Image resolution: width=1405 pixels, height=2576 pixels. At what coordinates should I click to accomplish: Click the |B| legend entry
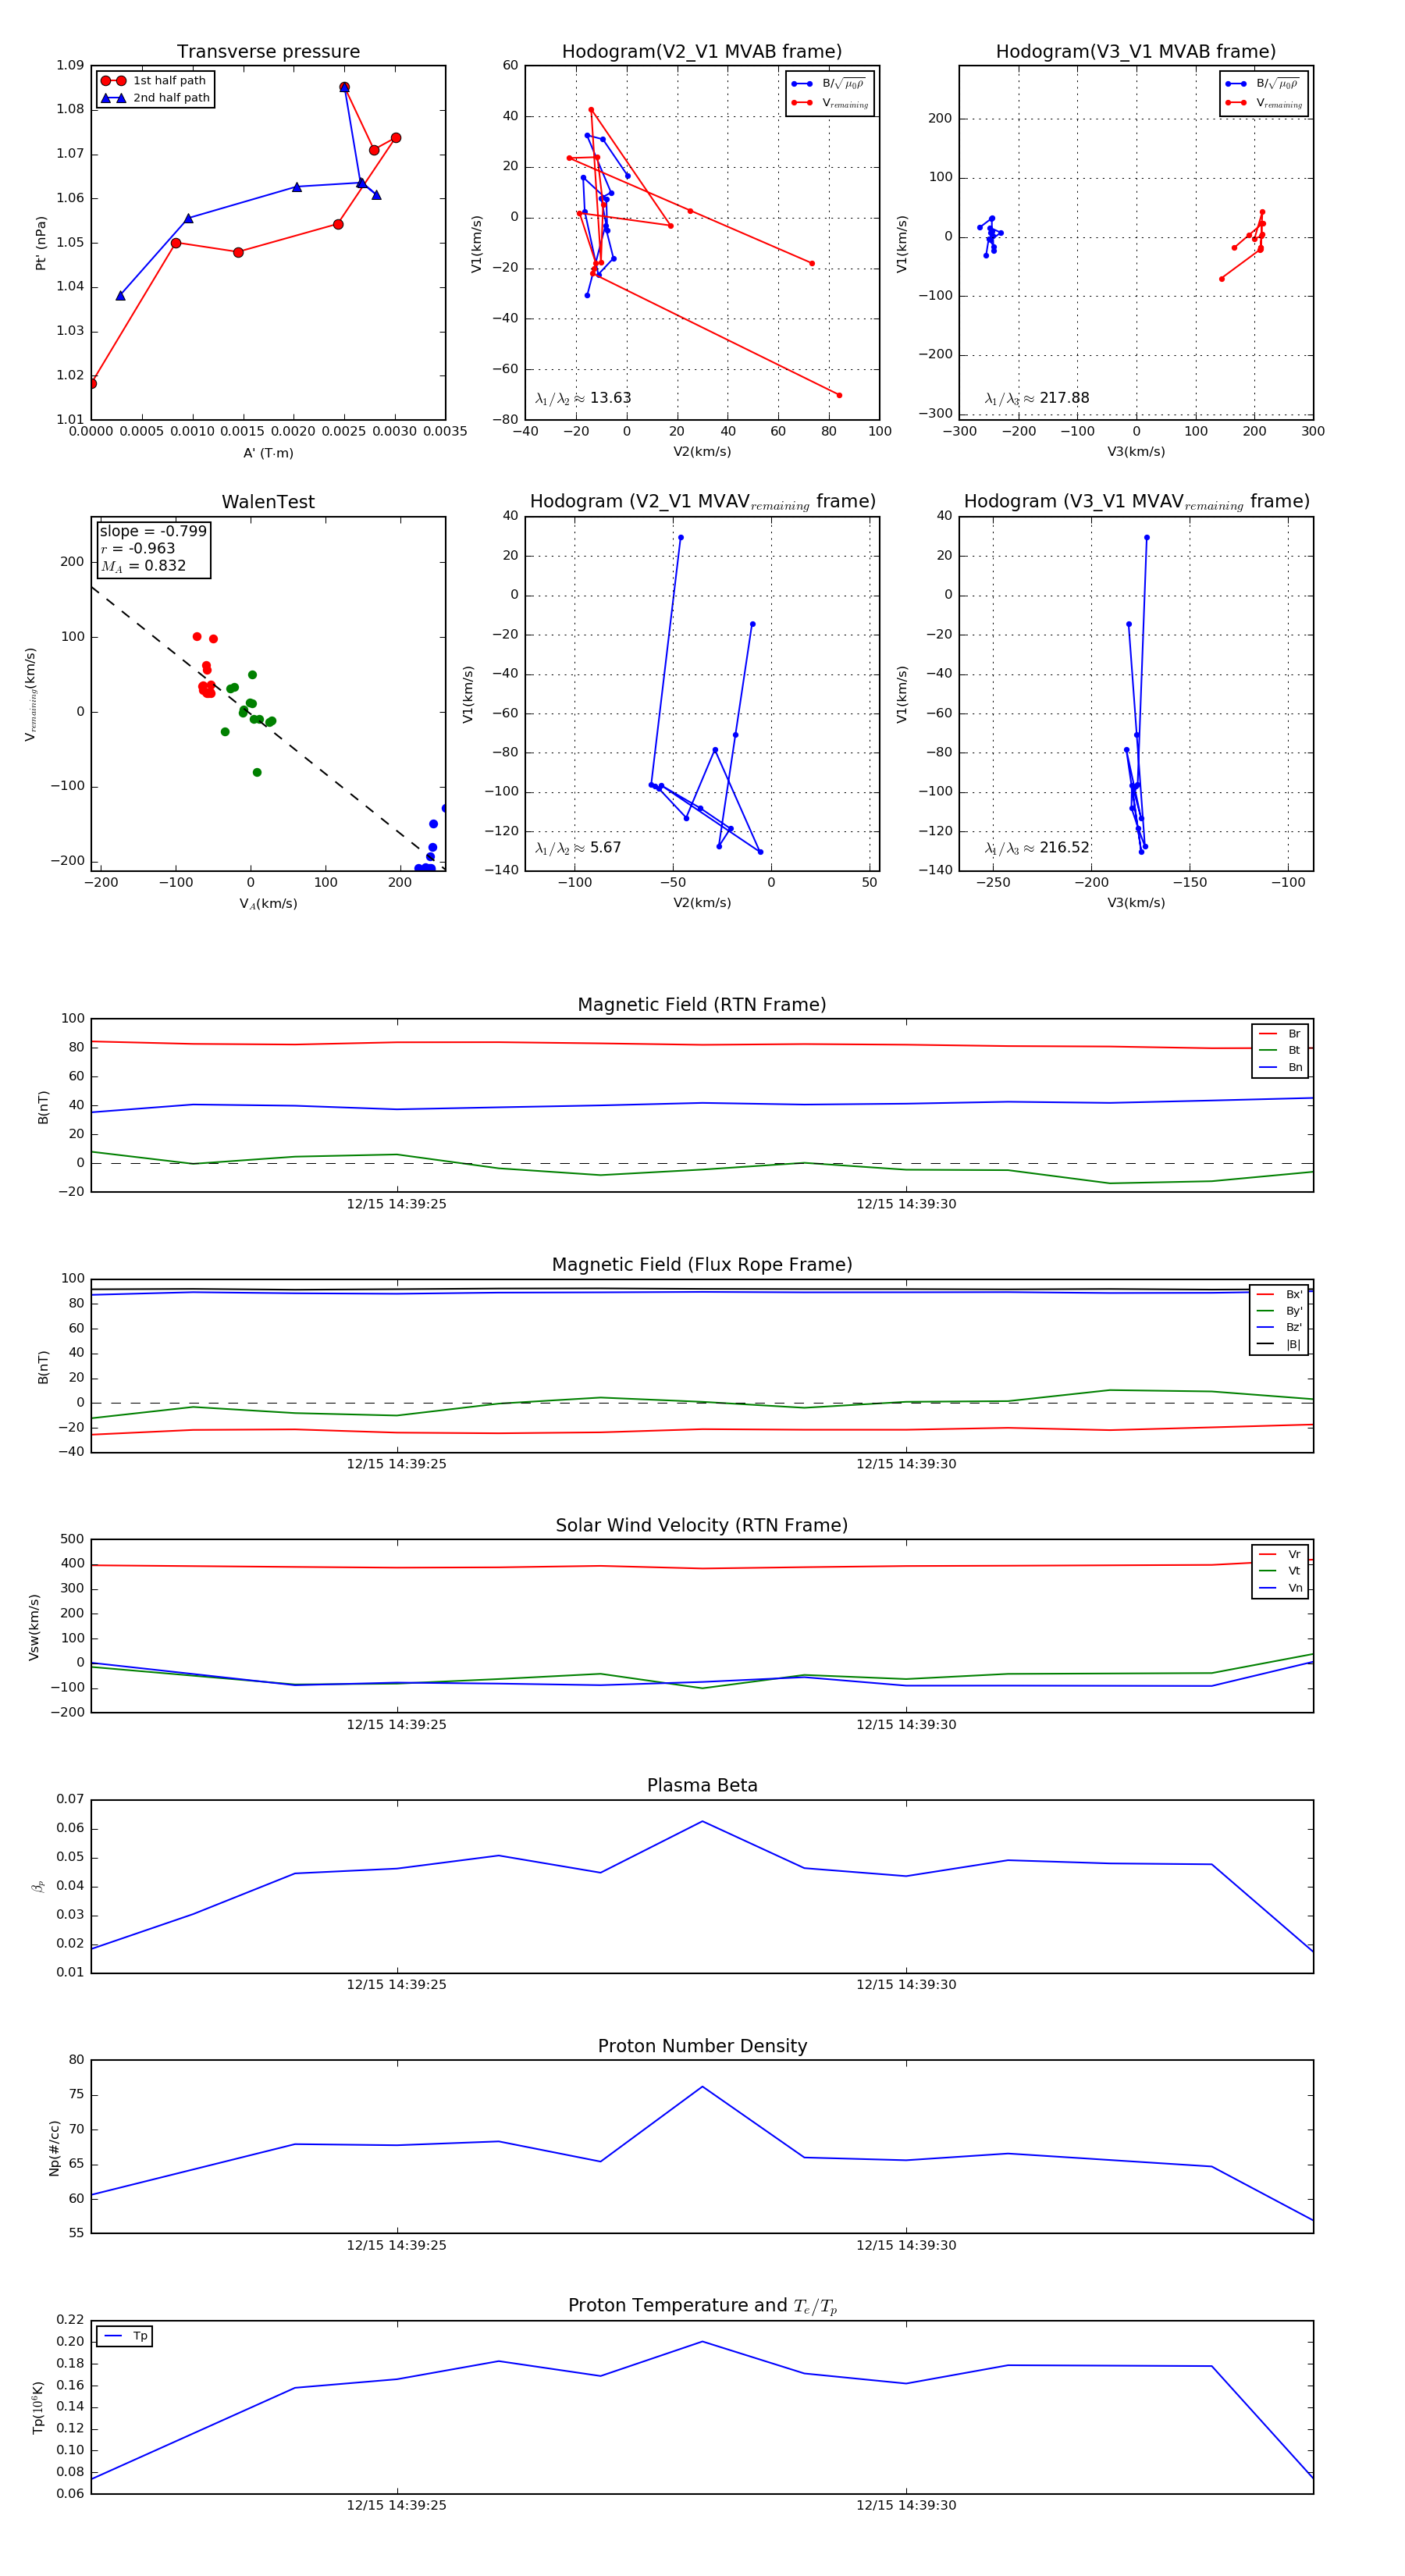1279,1344
